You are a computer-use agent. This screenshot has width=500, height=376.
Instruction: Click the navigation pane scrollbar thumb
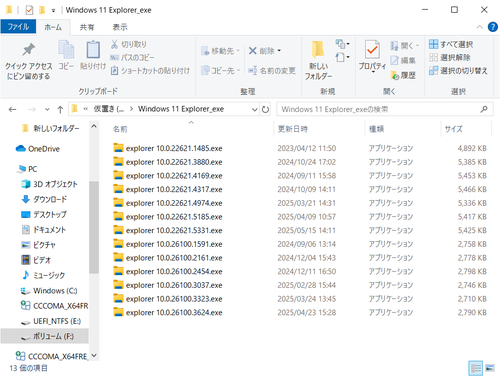tap(94, 227)
